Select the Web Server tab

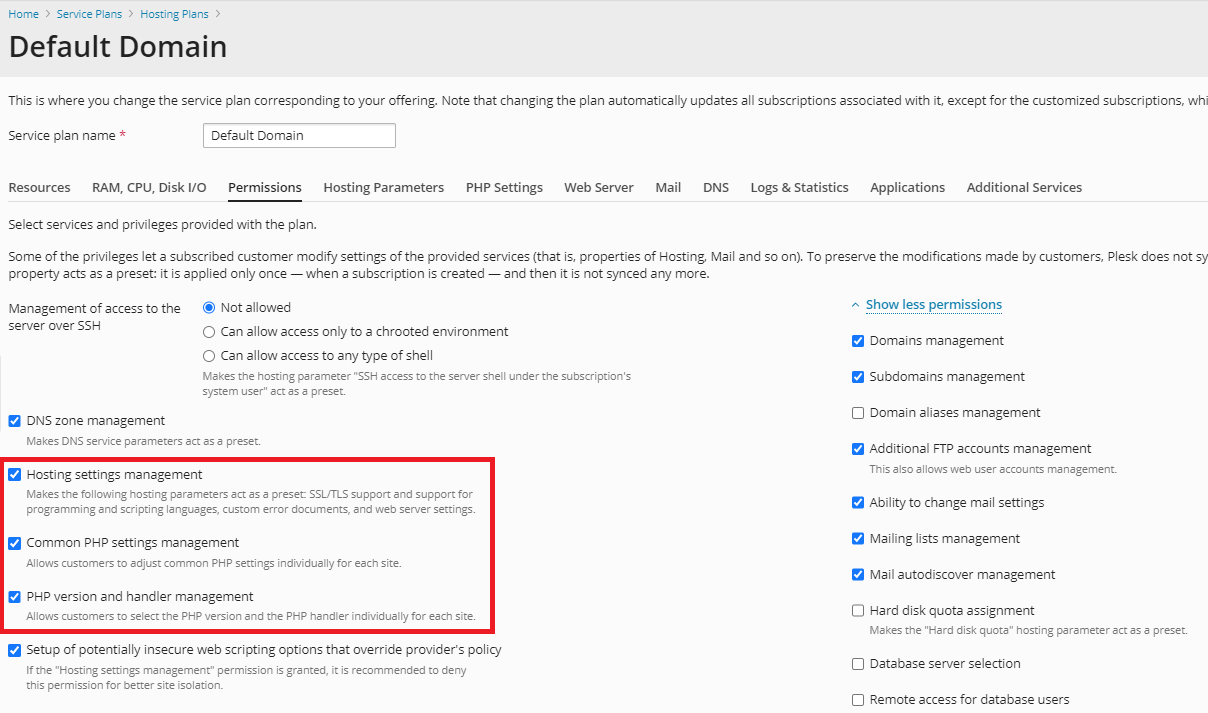pos(598,188)
